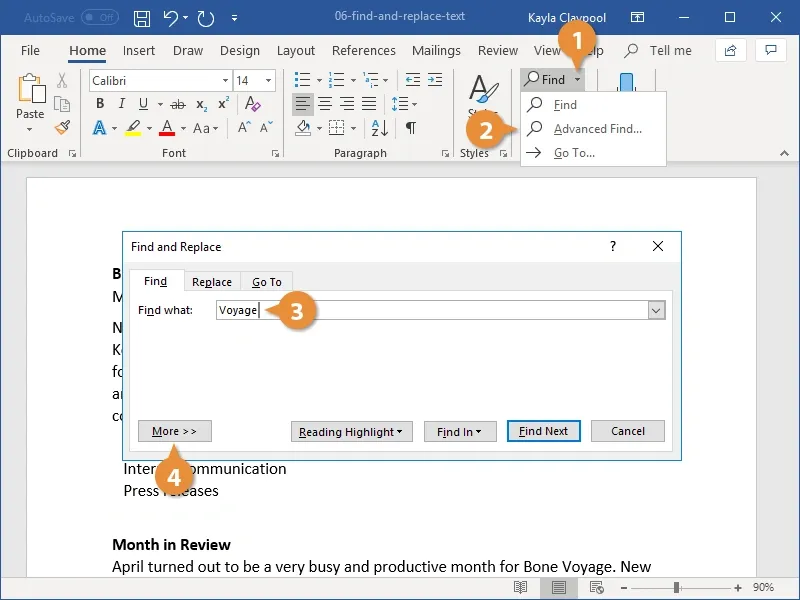Collapse the ribbon with chevron
Screen dimensions: 800x600
[x=784, y=153]
